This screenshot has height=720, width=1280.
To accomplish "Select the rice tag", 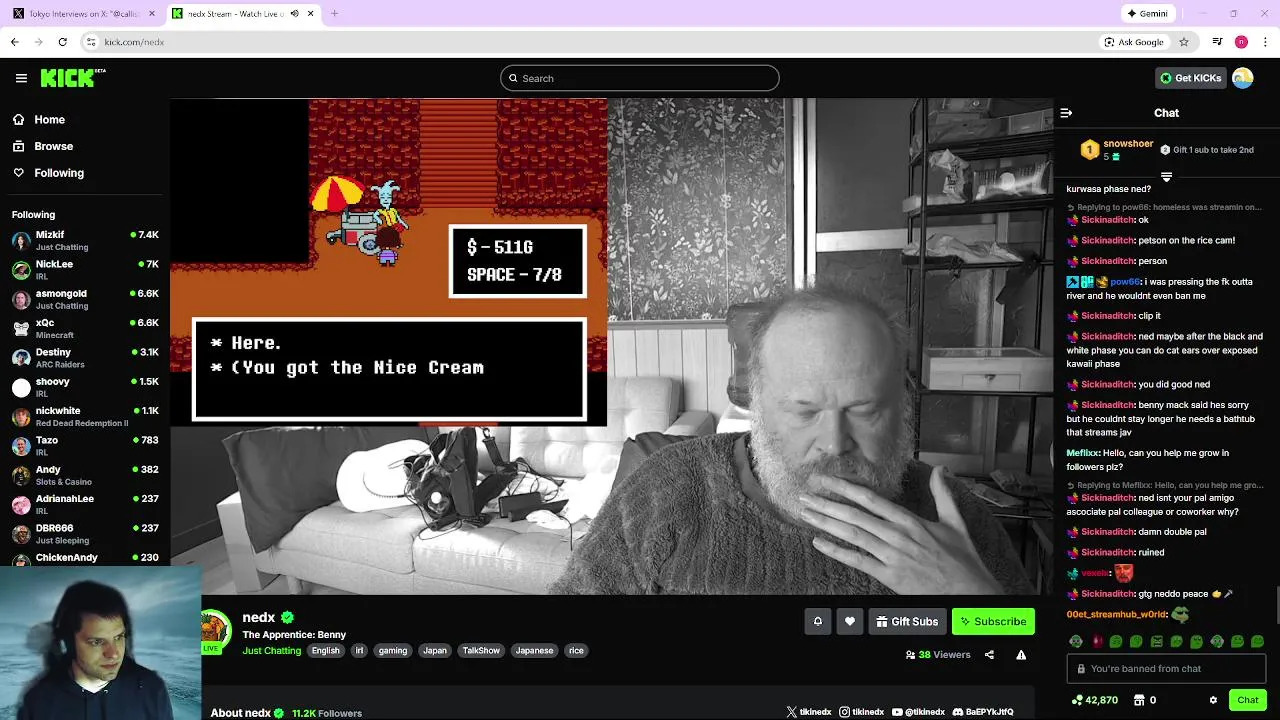I will point(576,650).
